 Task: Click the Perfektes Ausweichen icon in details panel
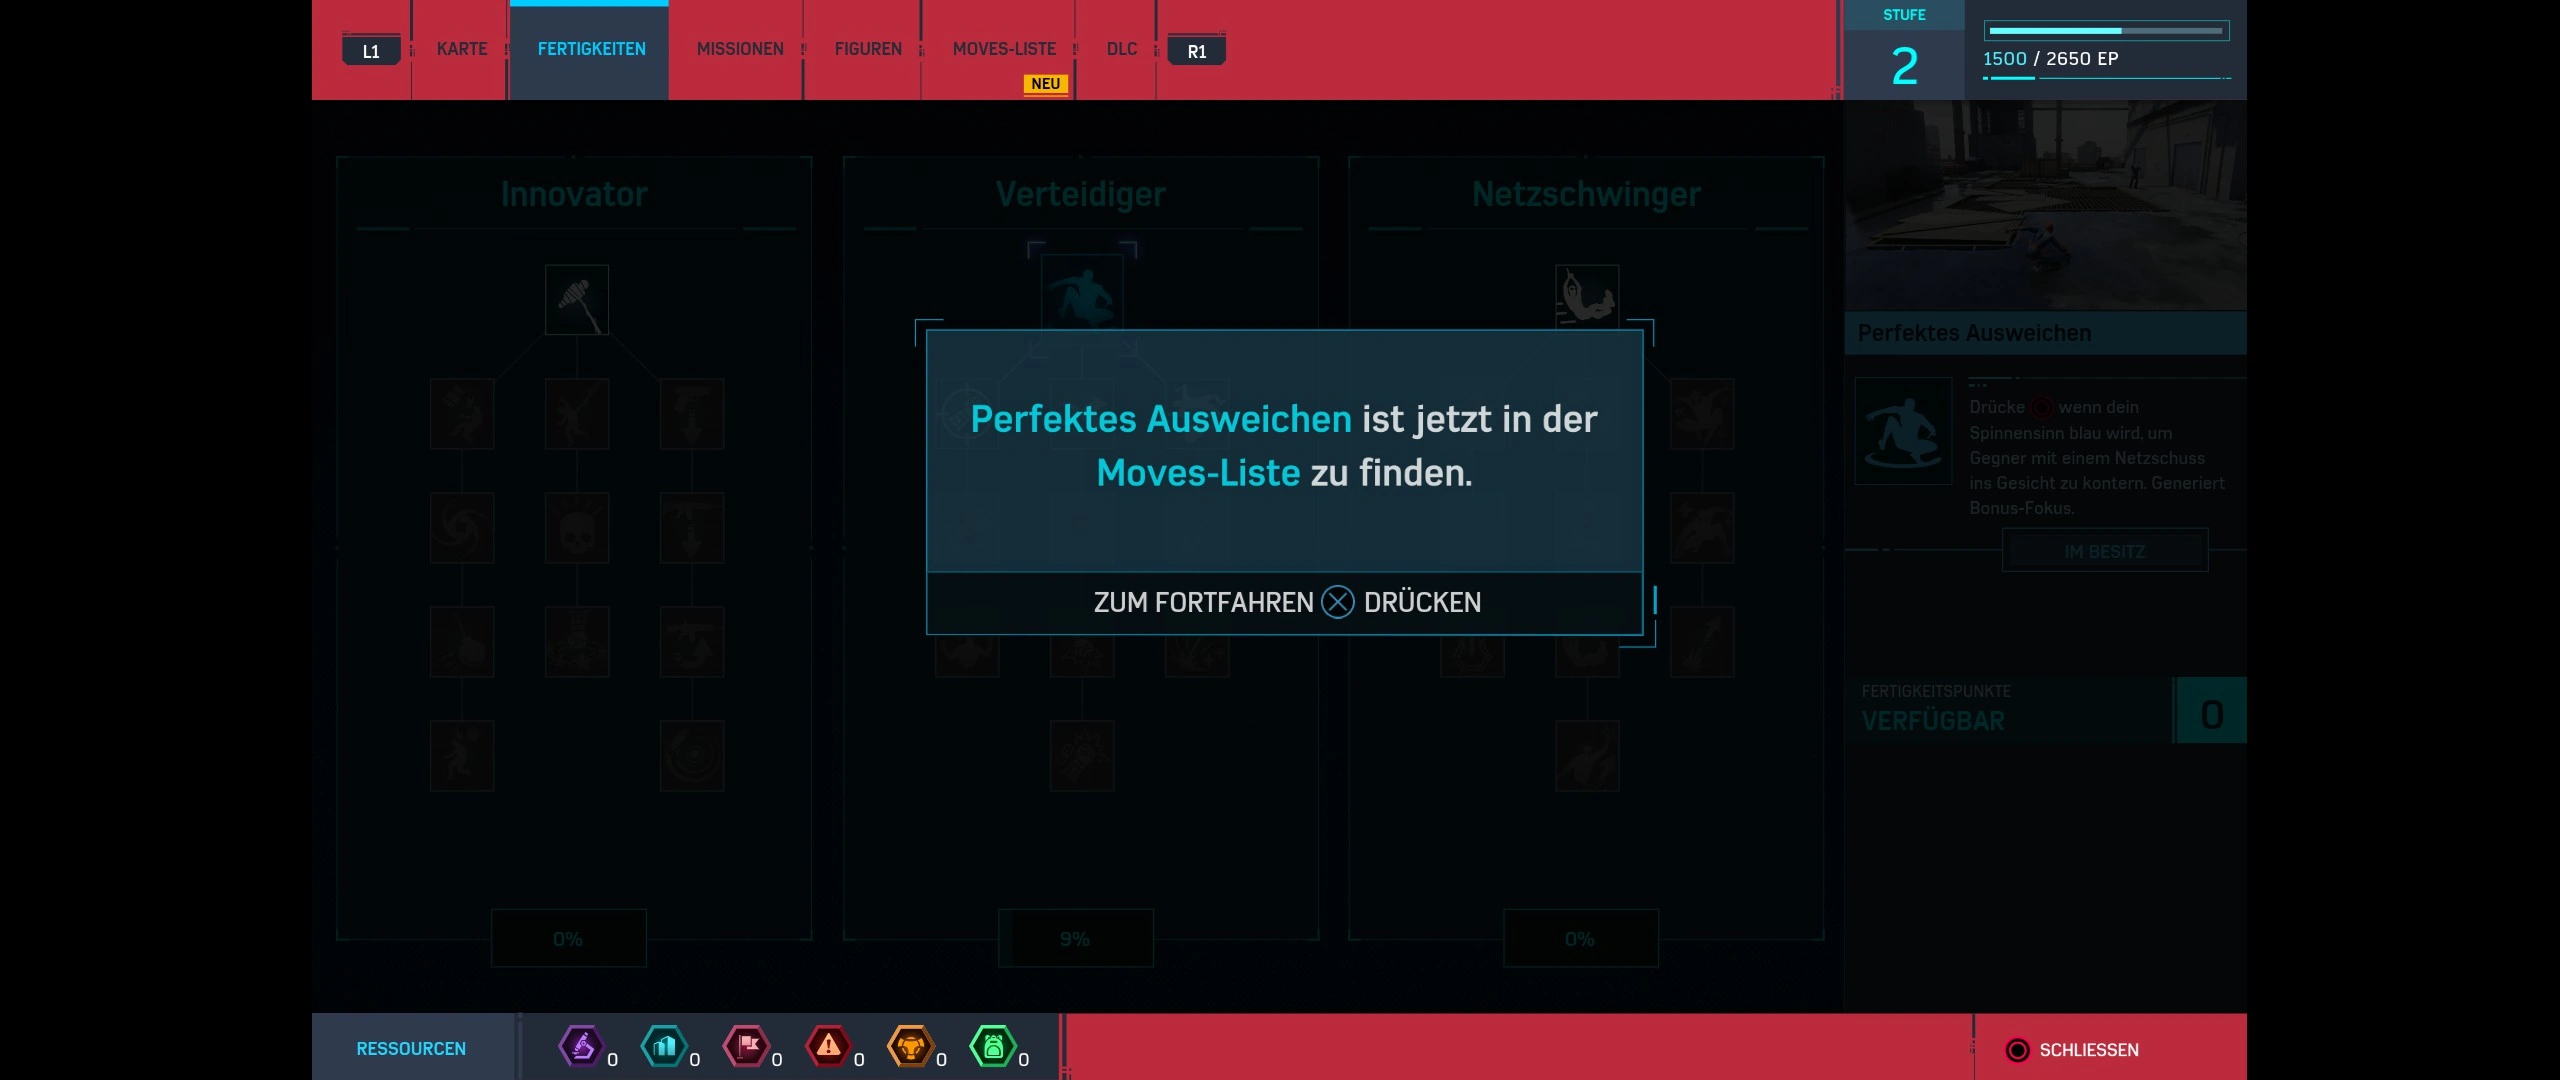coord(1904,431)
